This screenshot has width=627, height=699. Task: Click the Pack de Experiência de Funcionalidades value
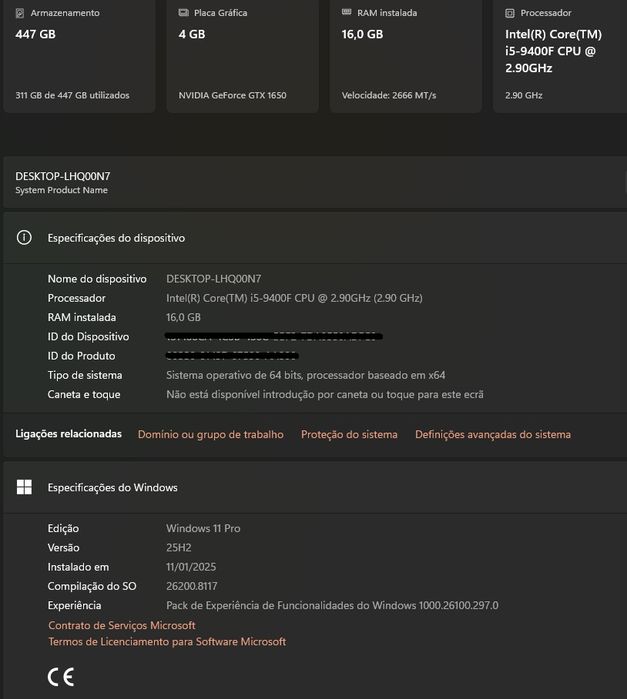coord(332,605)
